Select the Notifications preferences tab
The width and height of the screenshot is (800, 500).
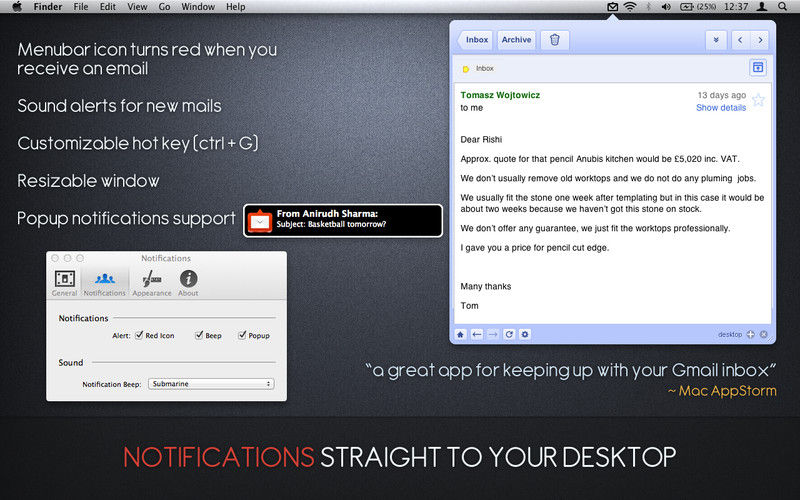[105, 283]
